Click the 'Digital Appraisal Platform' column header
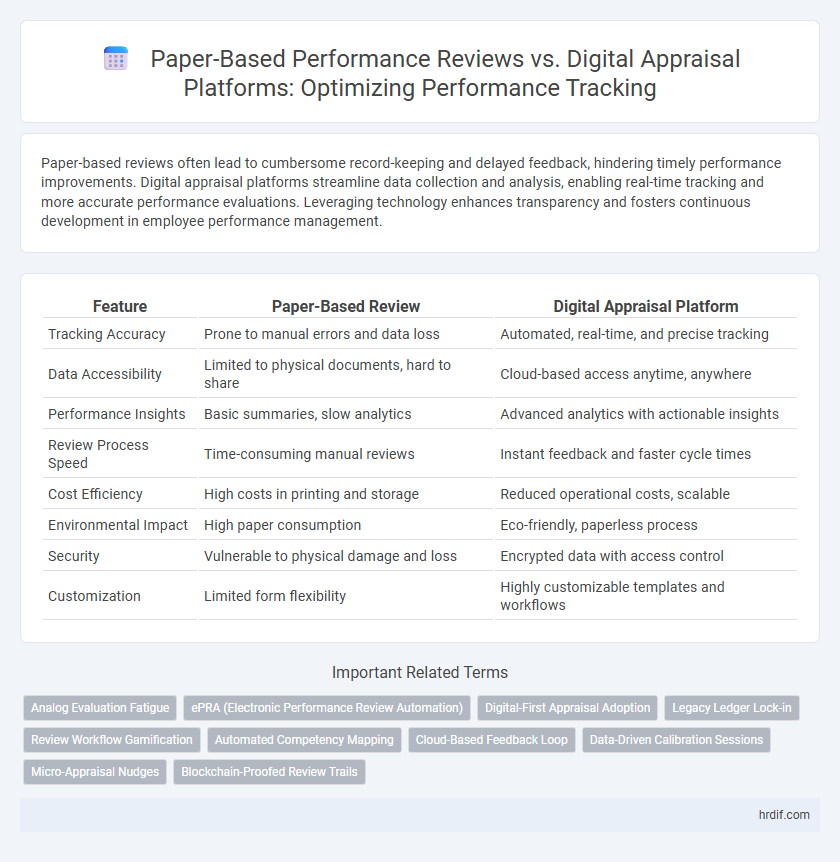The image size is (840, 862). (x=646, y=306)
